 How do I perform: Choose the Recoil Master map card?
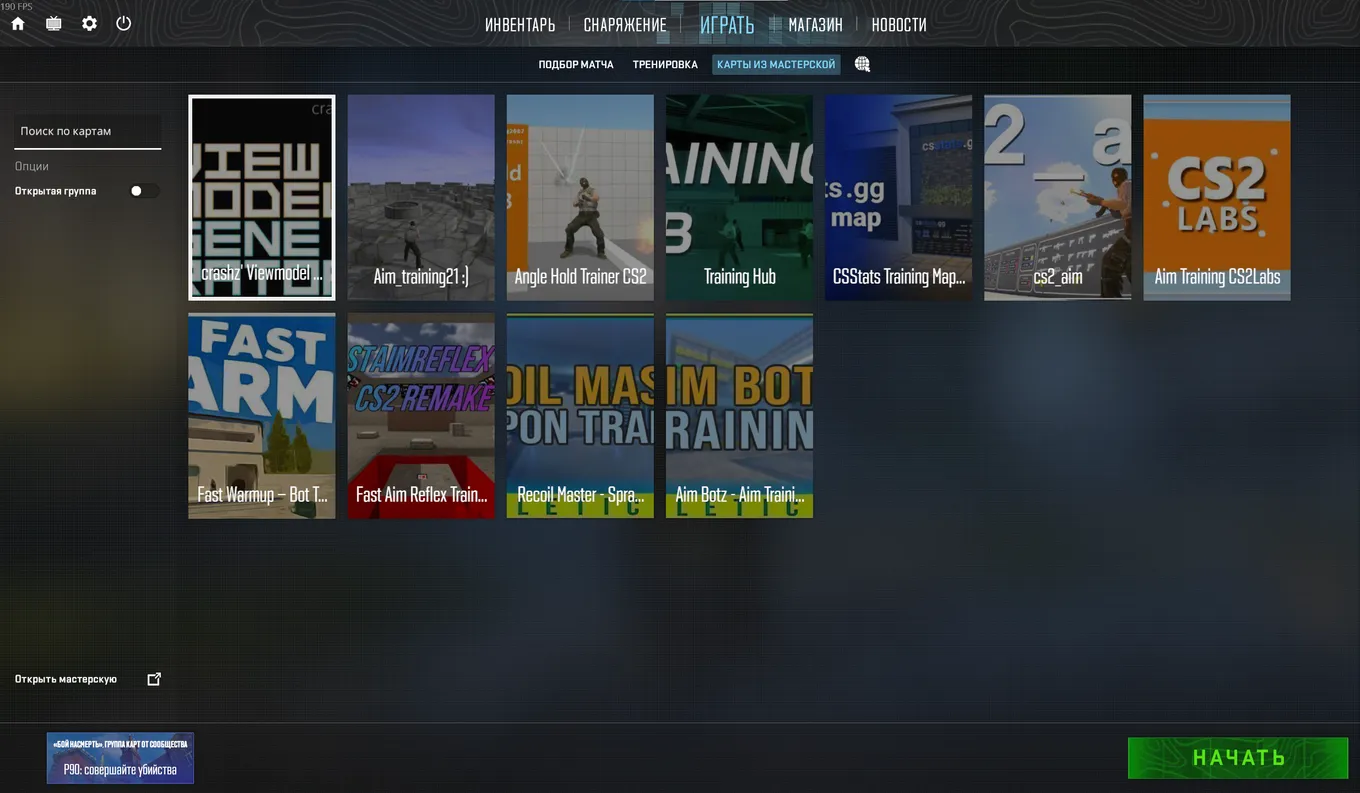point(580,416)
